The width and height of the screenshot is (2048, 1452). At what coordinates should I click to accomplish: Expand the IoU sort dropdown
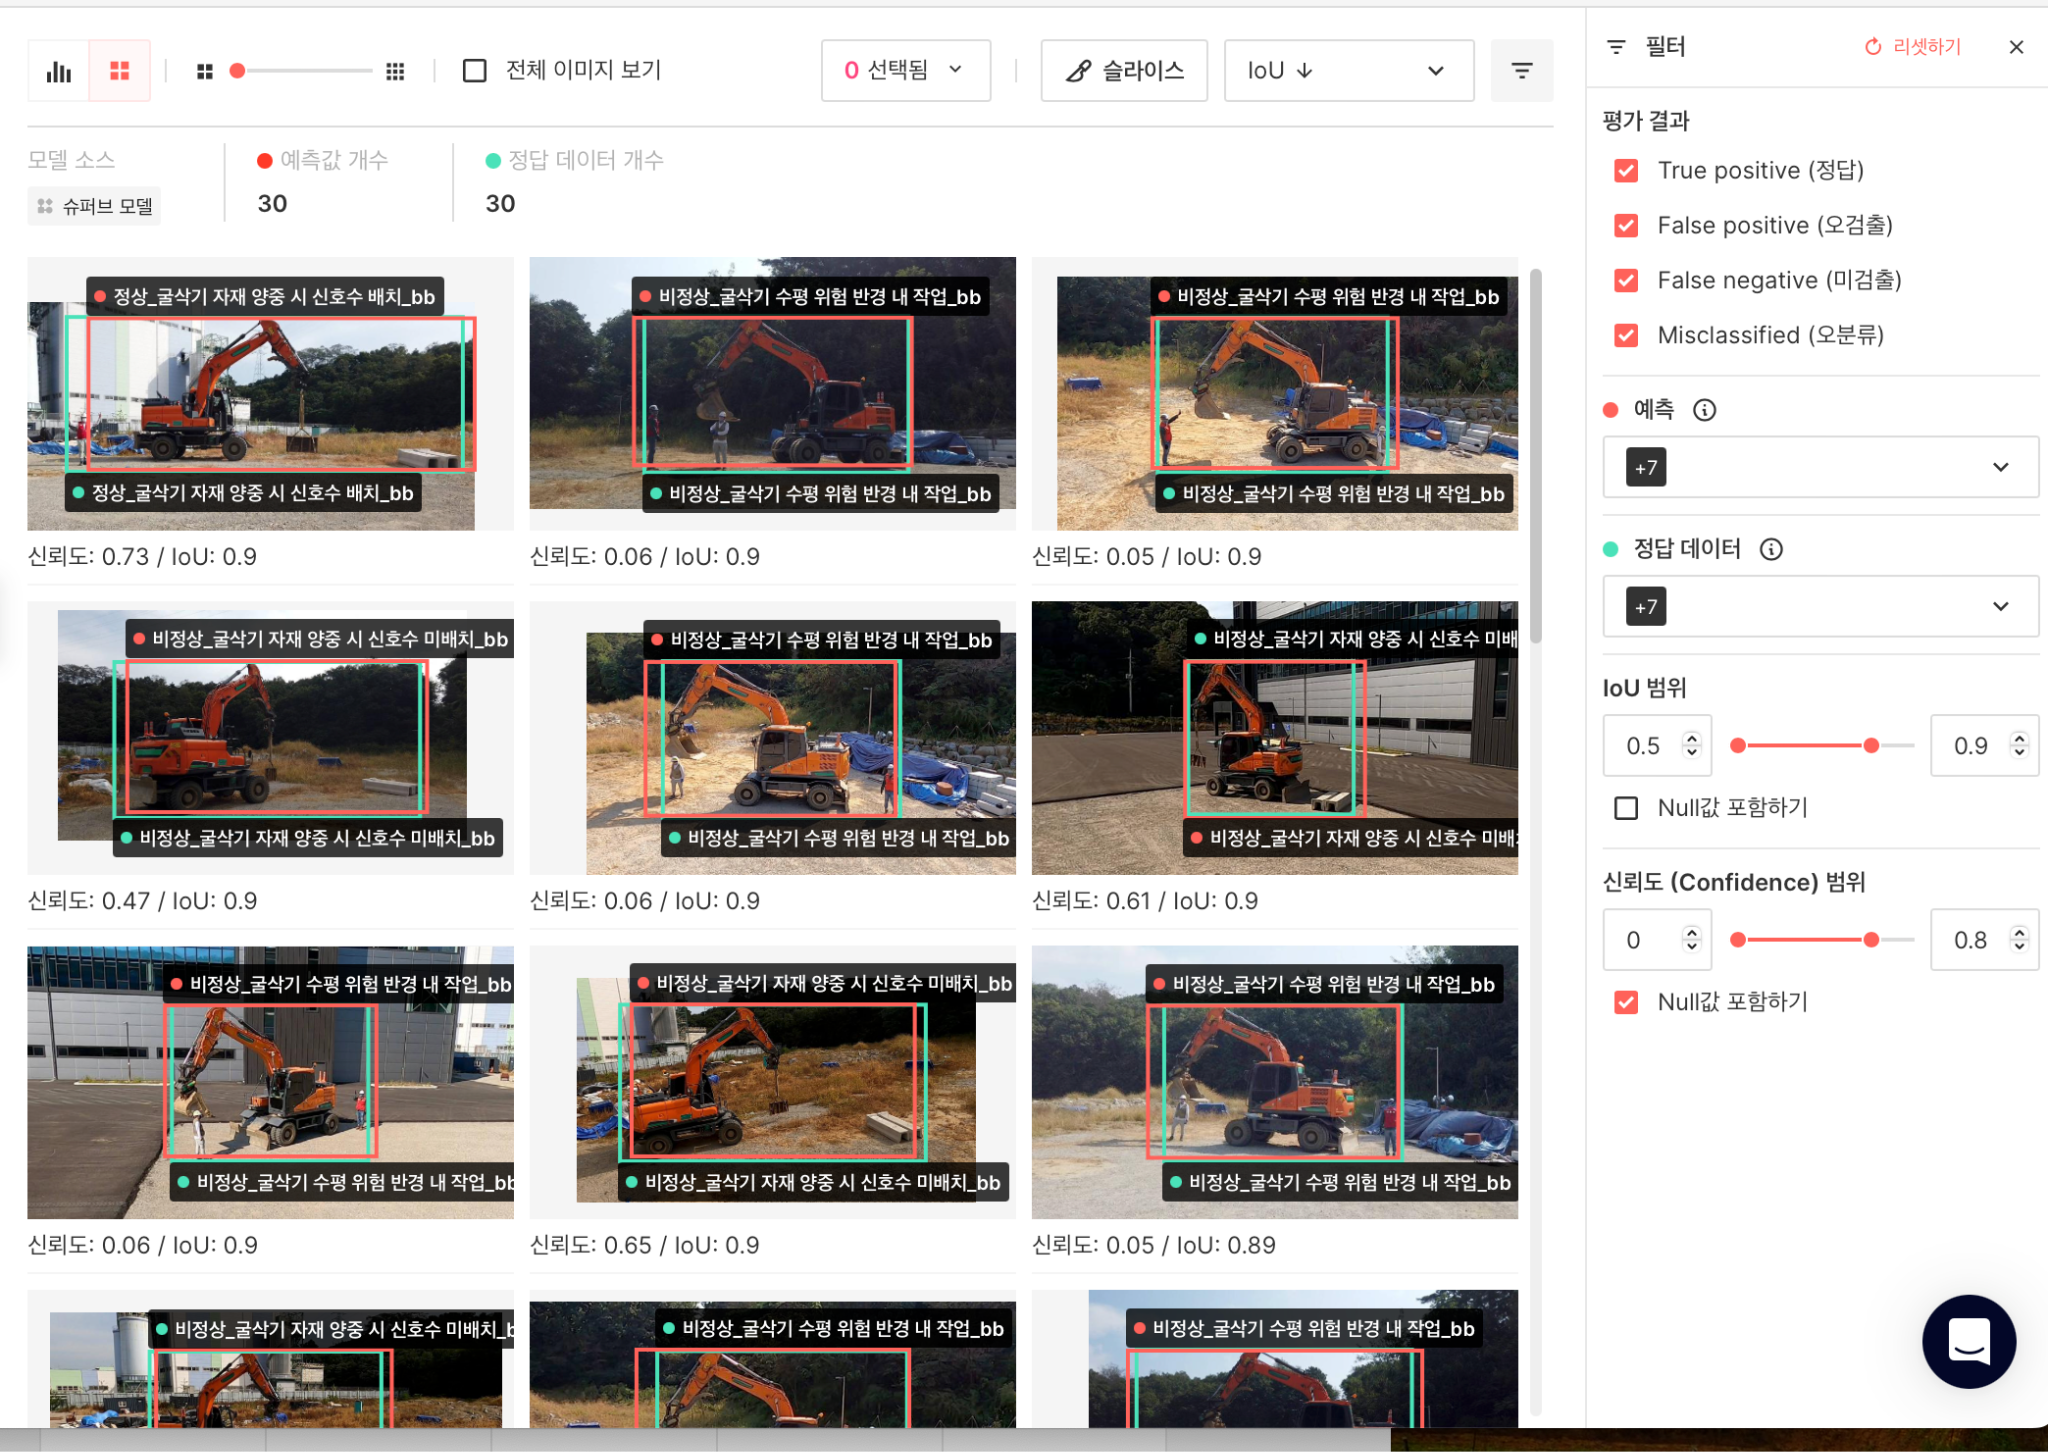[1348, 71]
